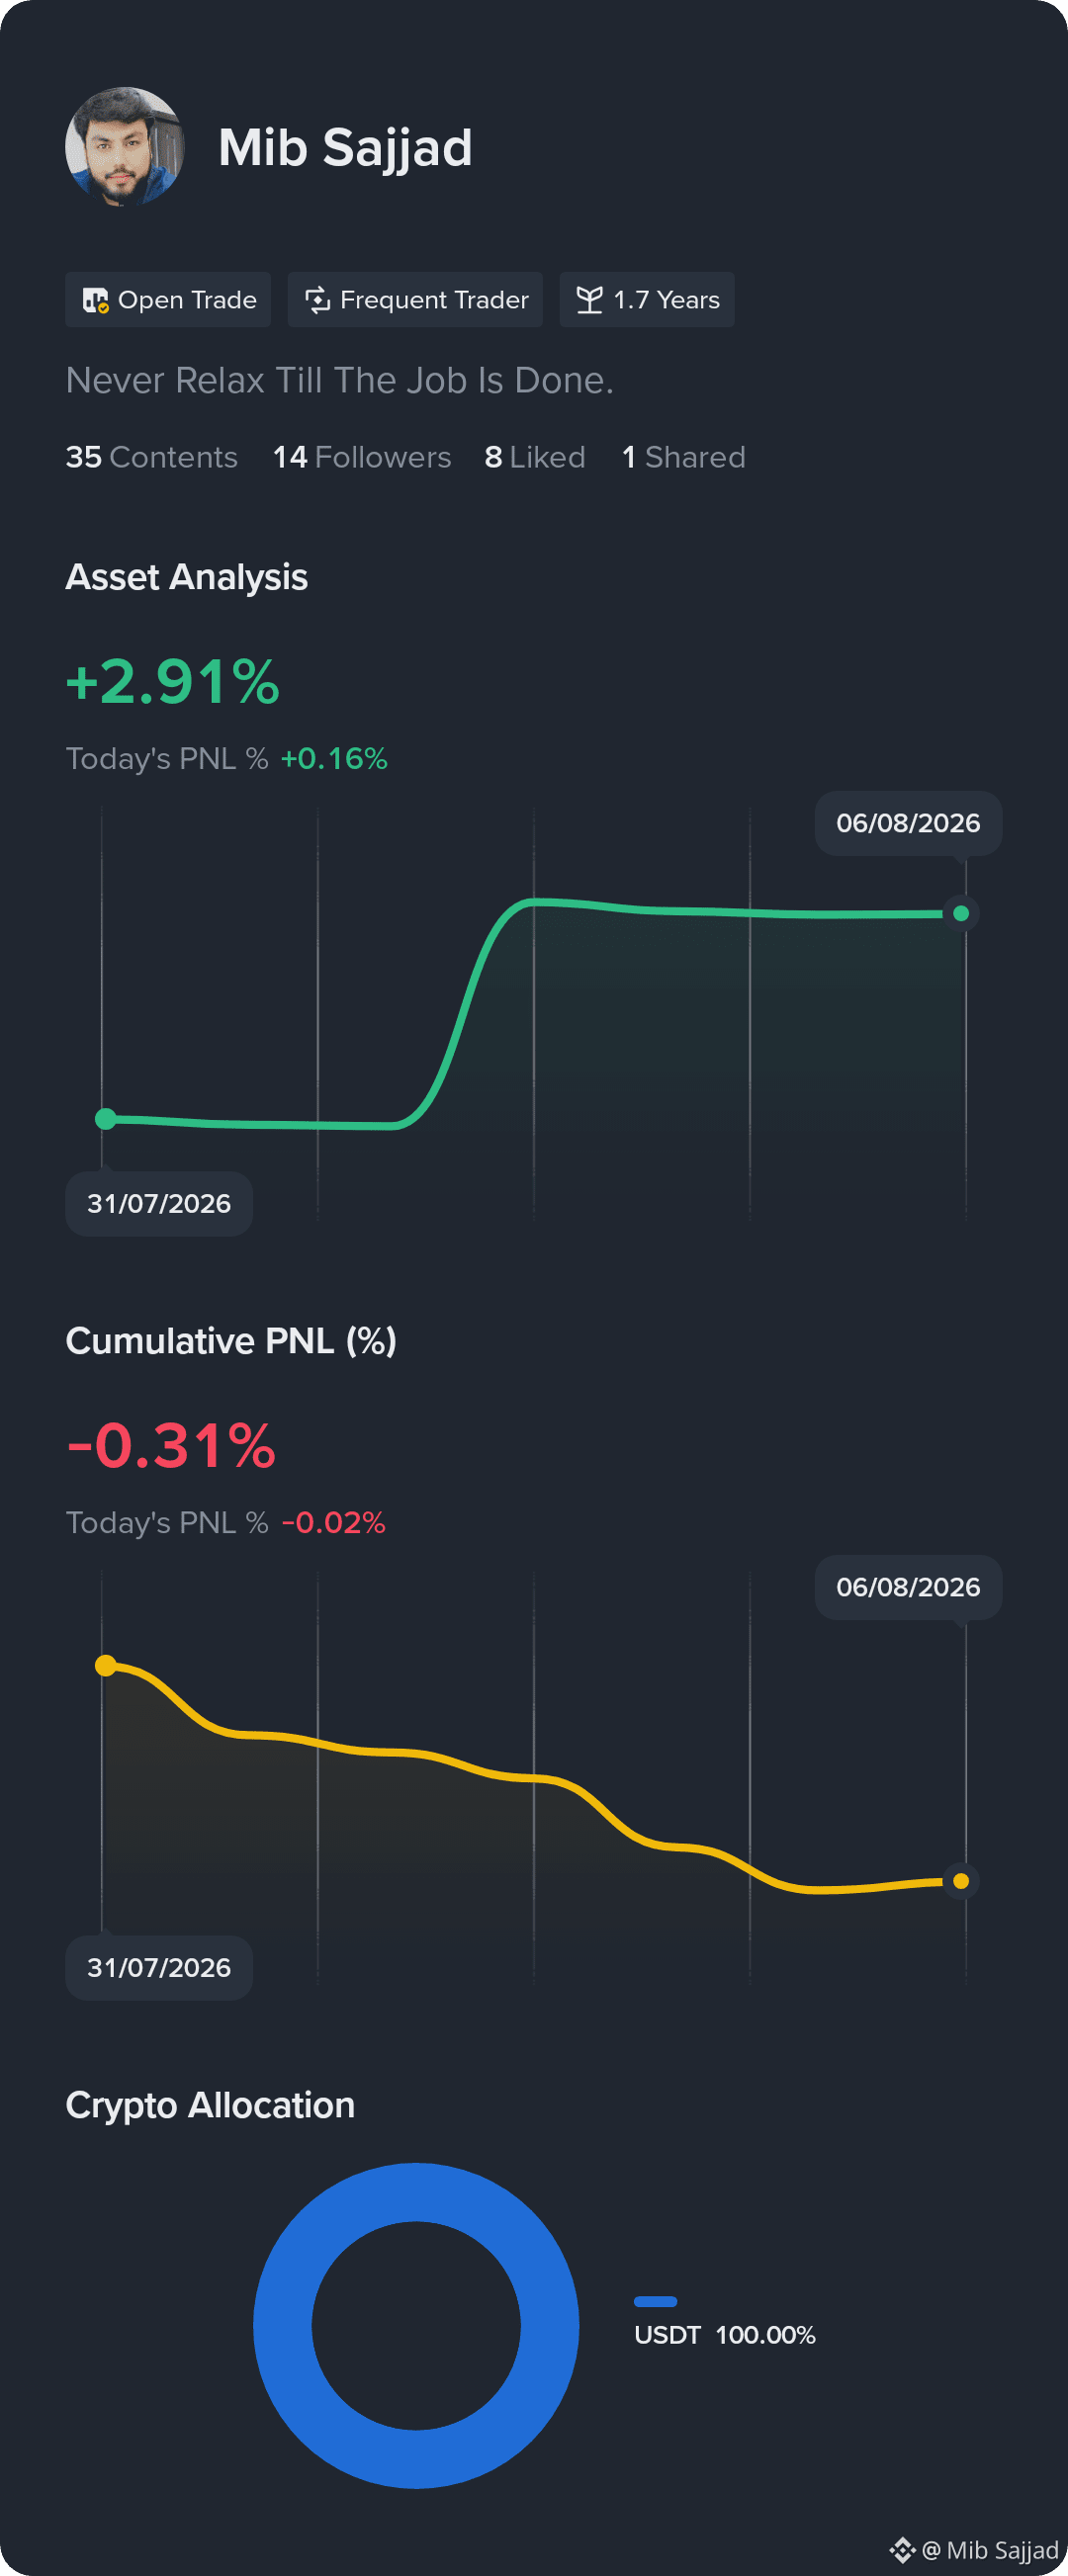Viewport: 1068px width, 2576px height.
Task: Open the 35 Contents list
Action: tap(152, 457)
